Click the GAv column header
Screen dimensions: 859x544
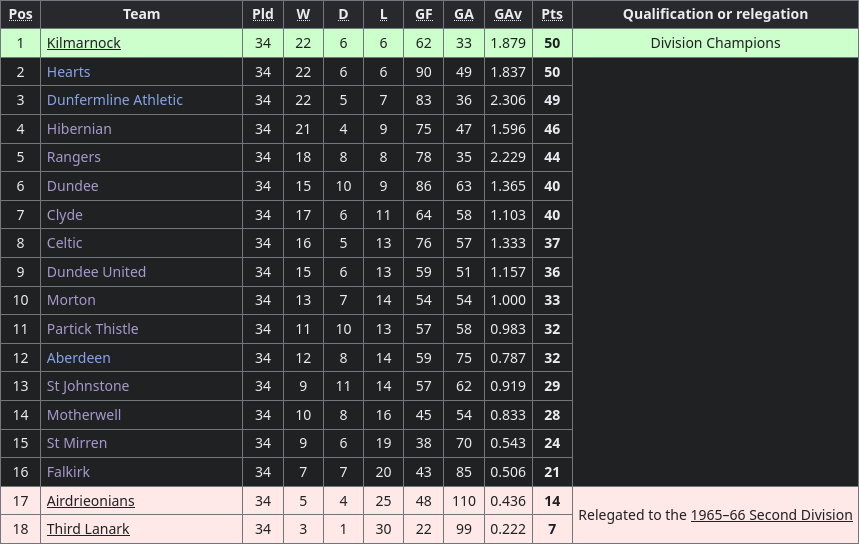[x=508, y=14]
